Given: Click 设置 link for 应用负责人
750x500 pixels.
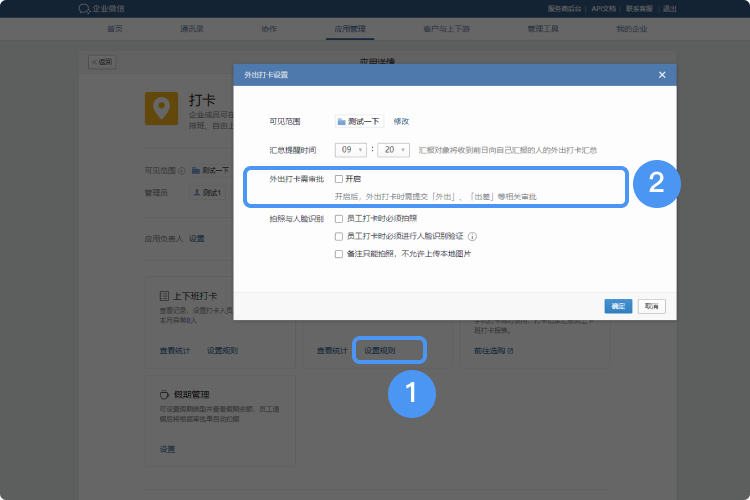Looking at the screenshot, I should (197, 238).
